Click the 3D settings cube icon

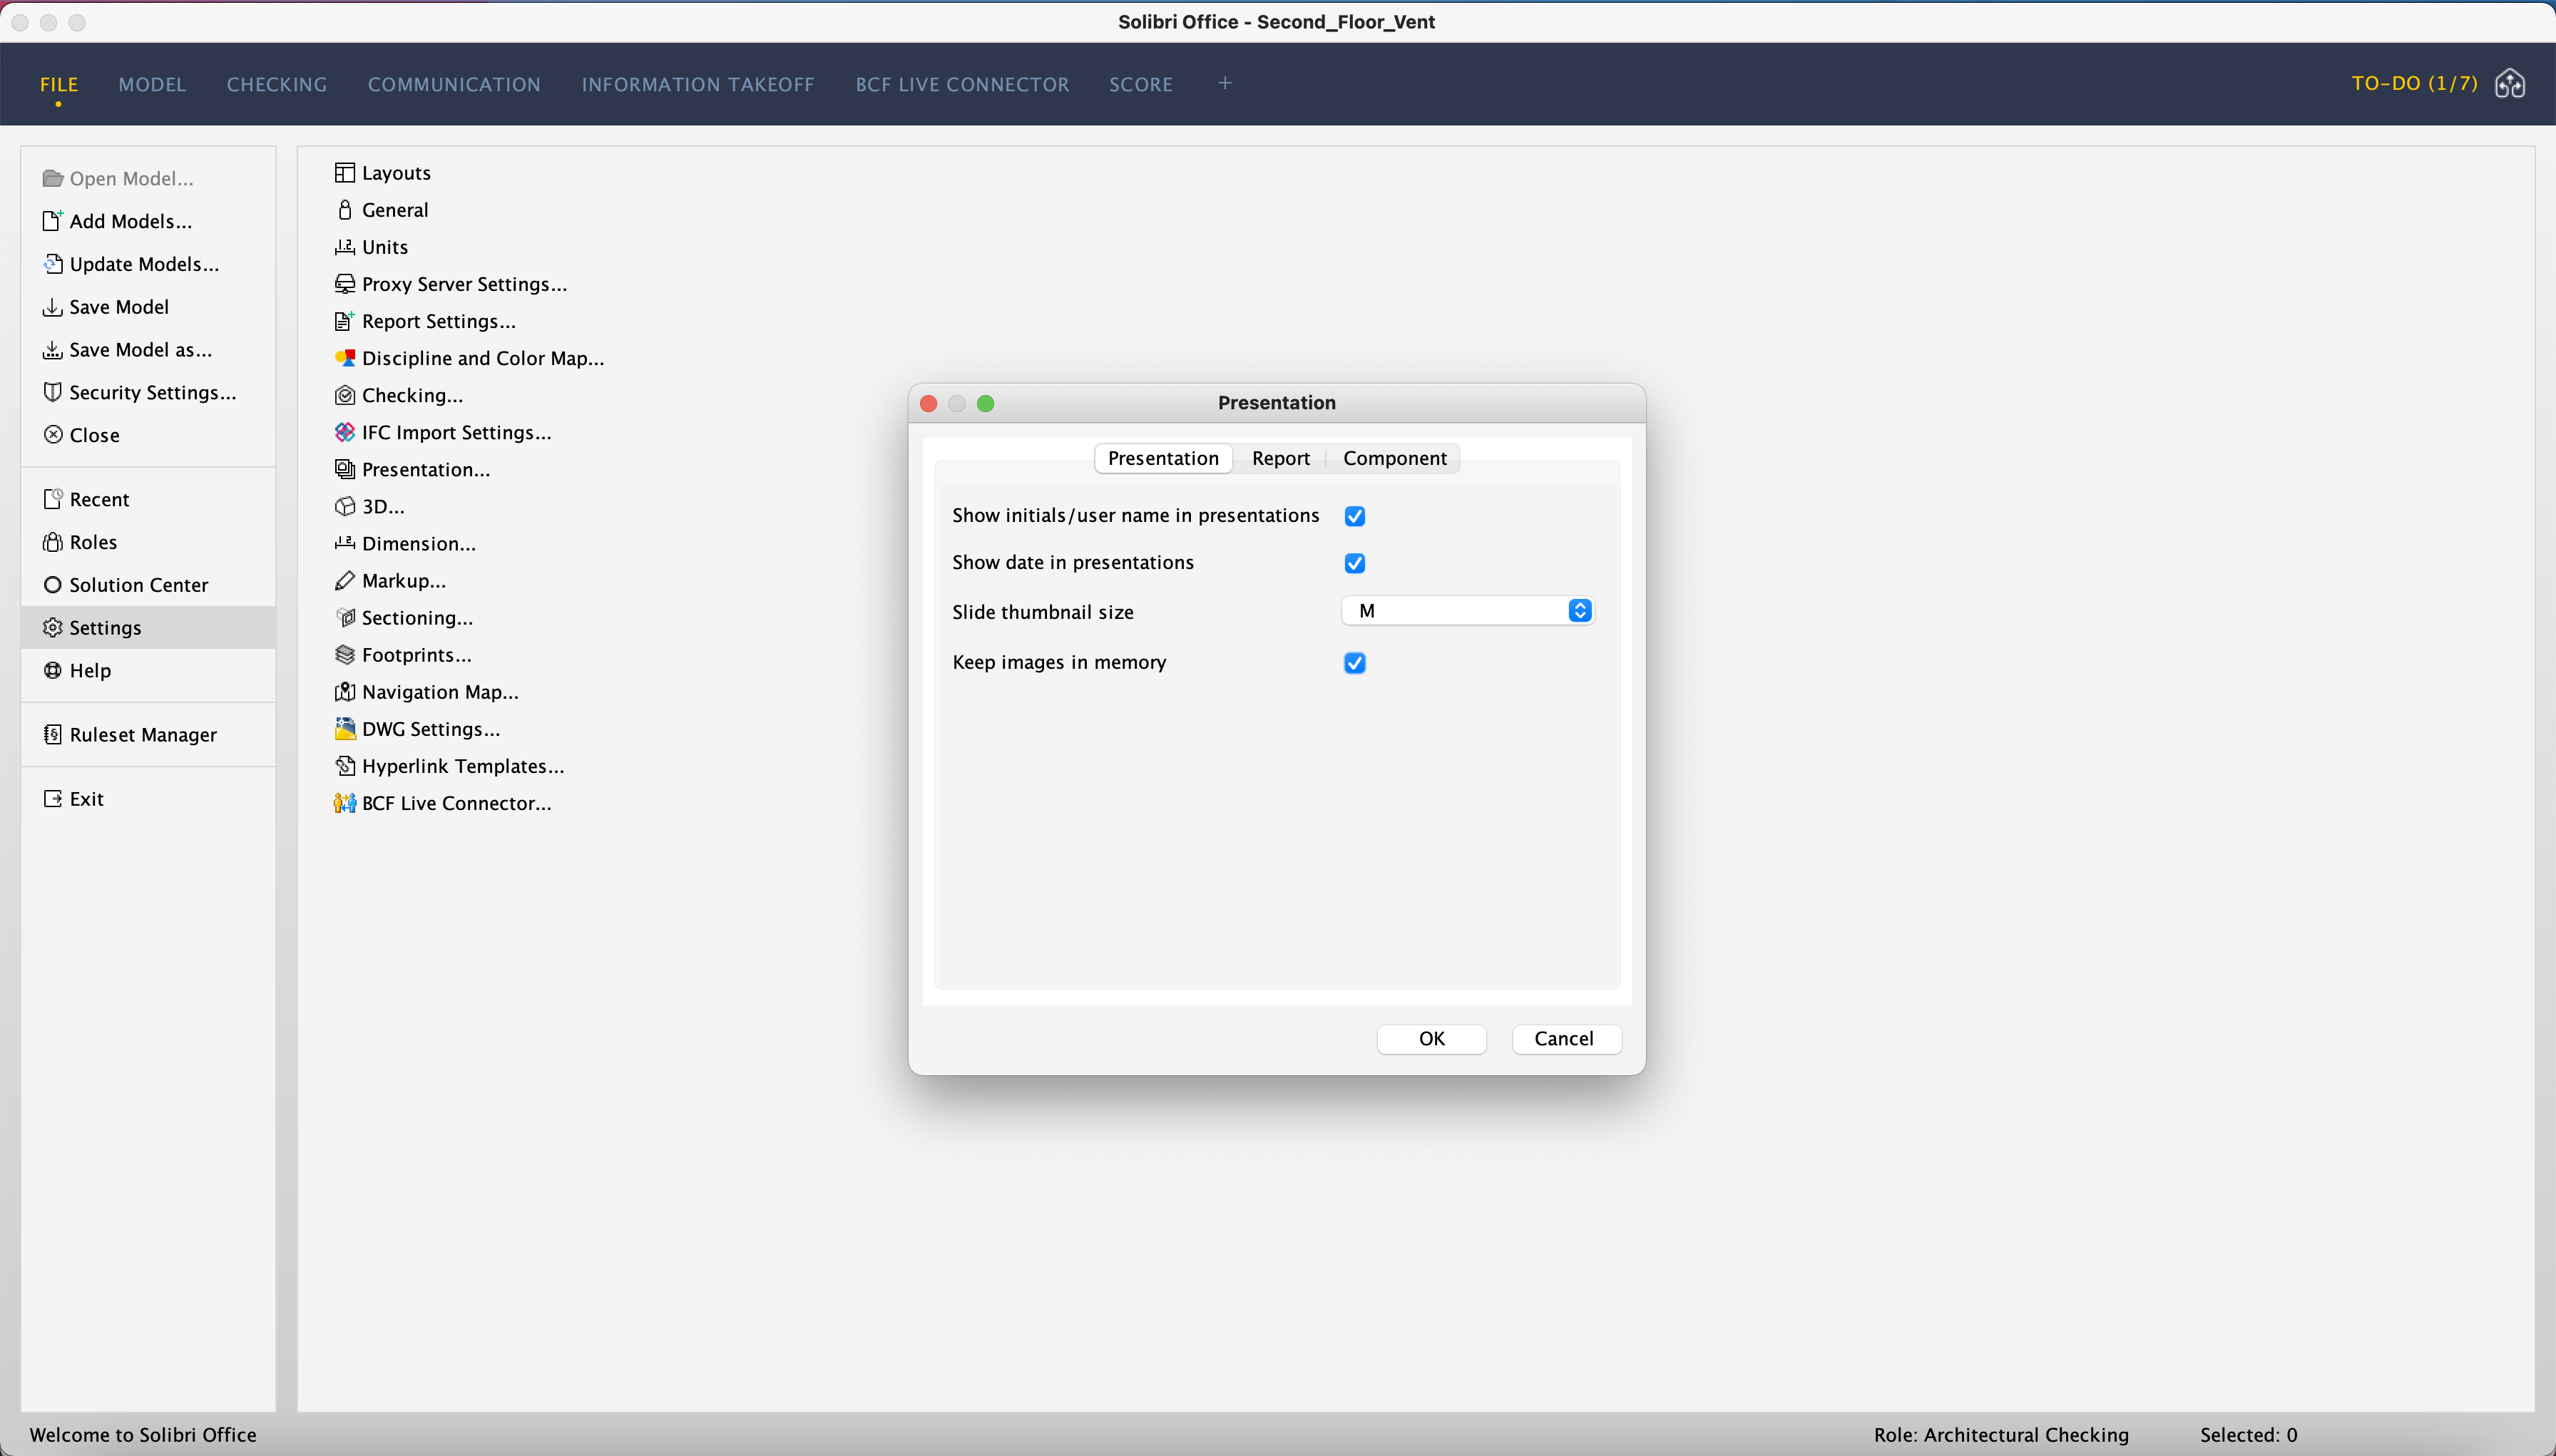[x=344, y=506]
